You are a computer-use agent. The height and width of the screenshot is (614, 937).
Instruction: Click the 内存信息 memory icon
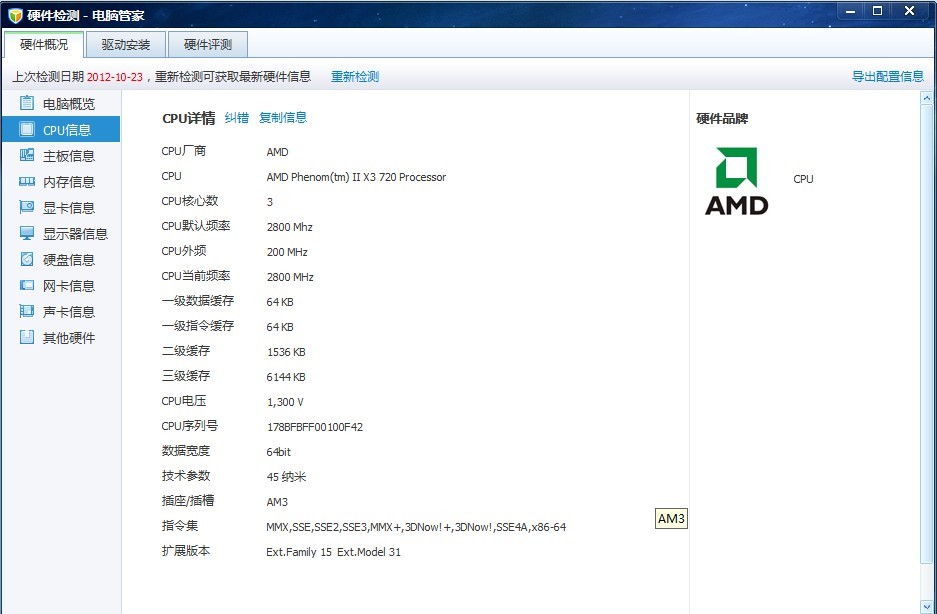coord(27,181)
